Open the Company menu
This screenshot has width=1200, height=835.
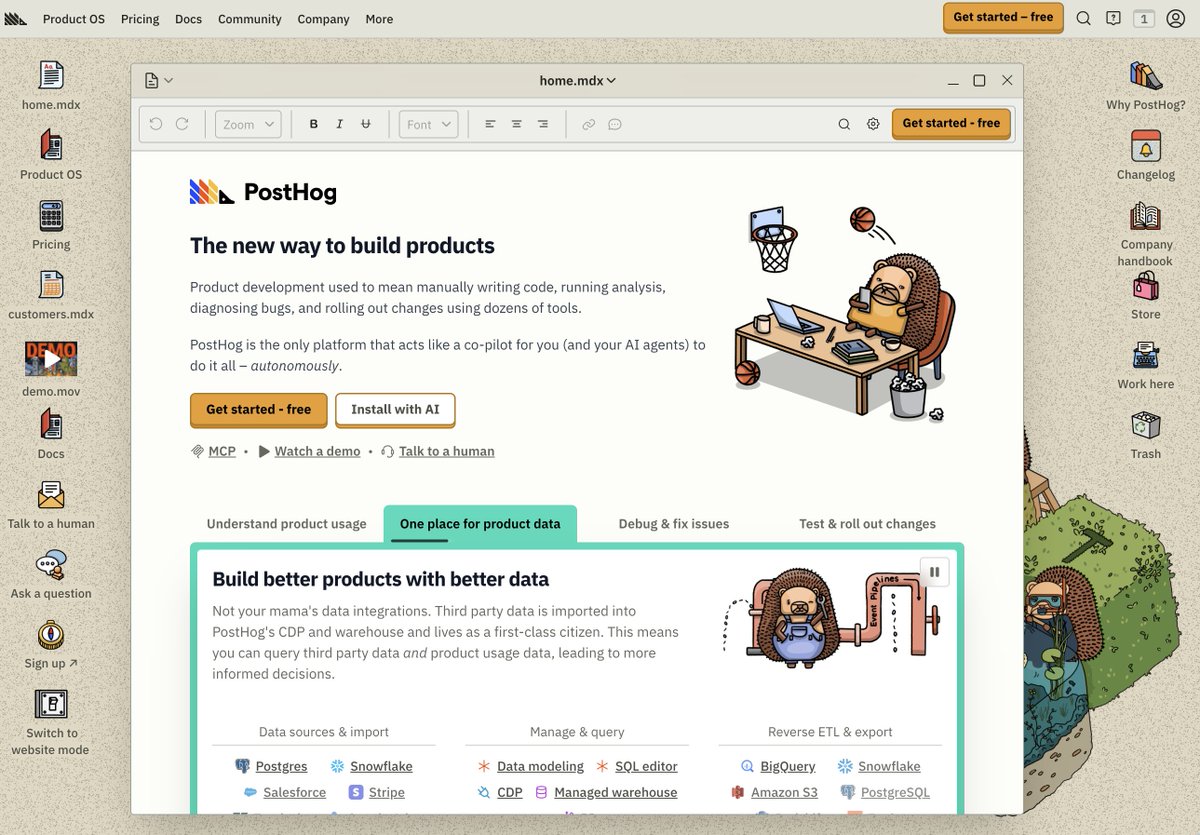(323, 19)
